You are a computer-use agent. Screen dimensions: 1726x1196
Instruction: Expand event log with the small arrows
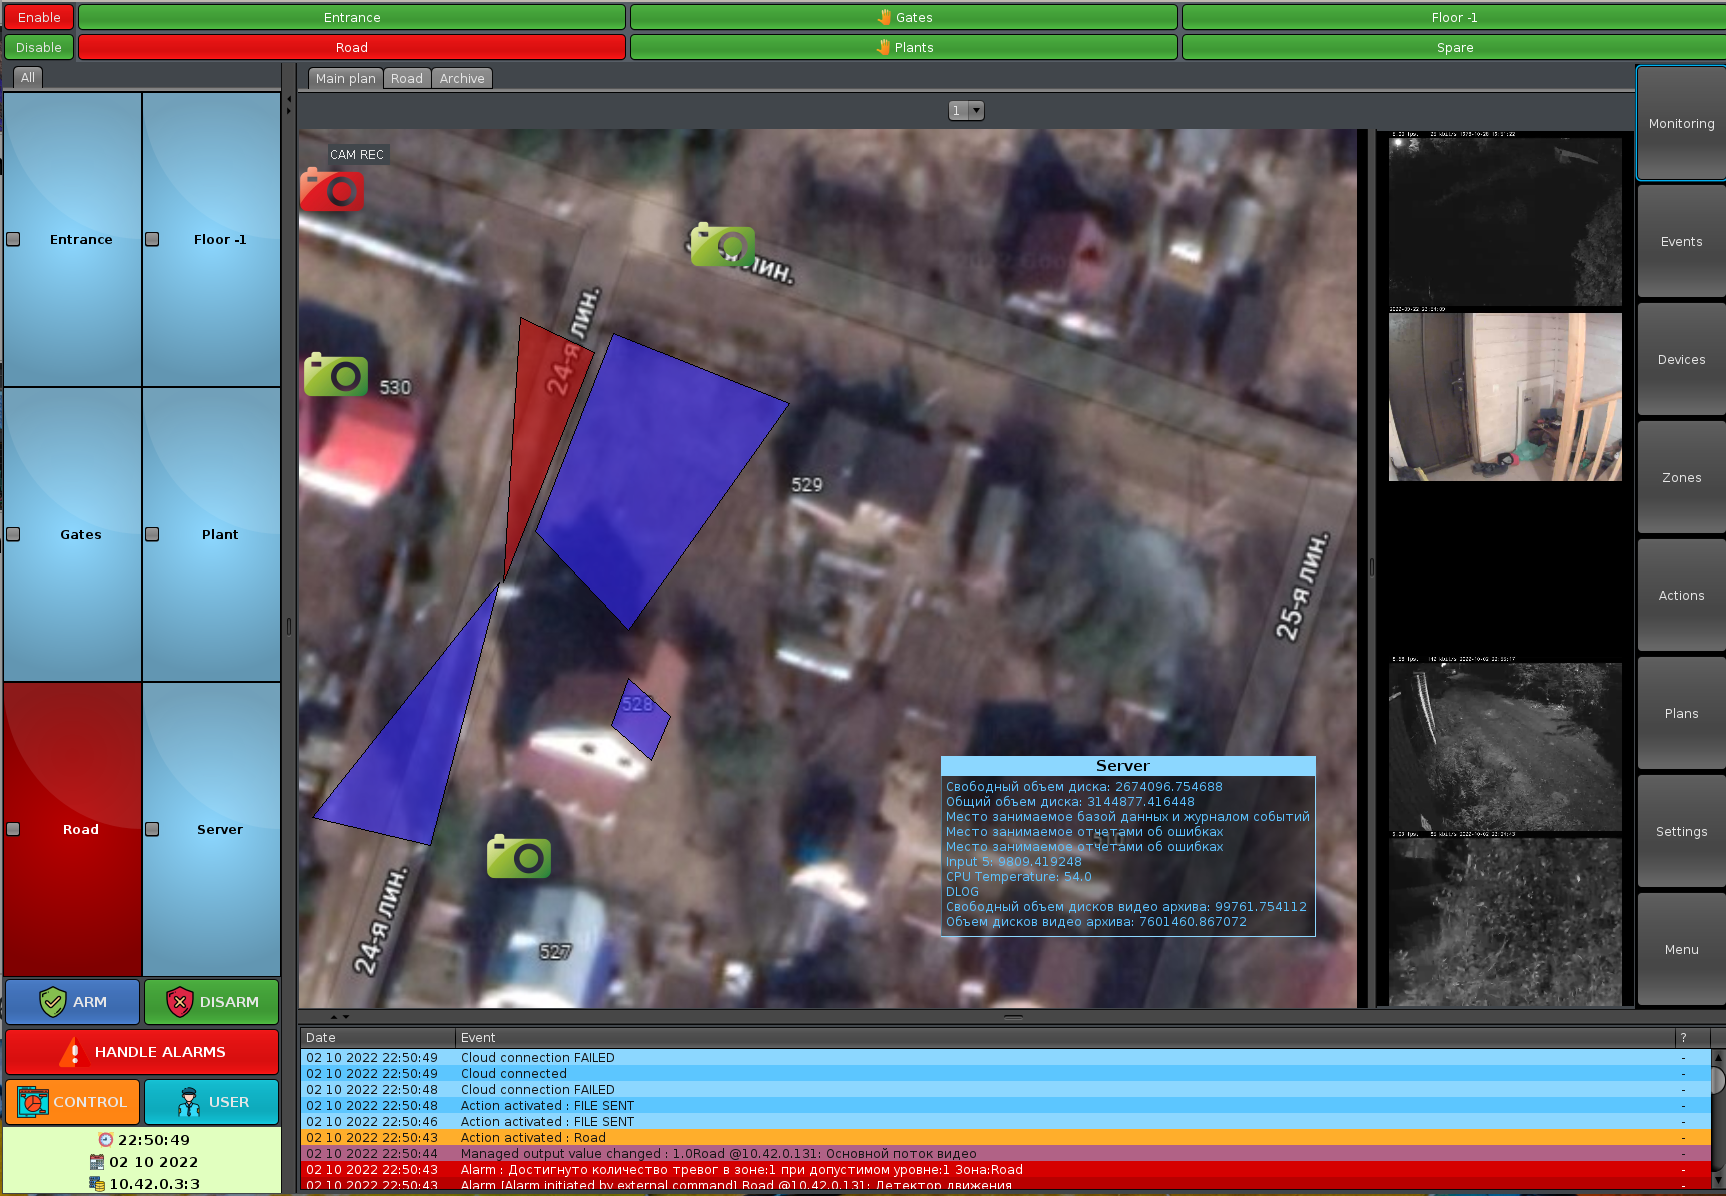[x=340, y=1017]
